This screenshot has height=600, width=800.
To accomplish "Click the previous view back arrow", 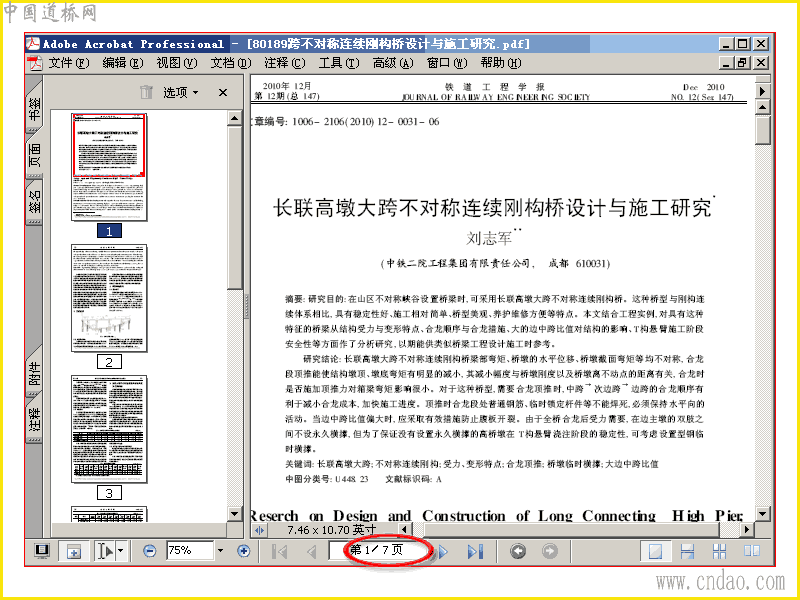I will point(518,552).
